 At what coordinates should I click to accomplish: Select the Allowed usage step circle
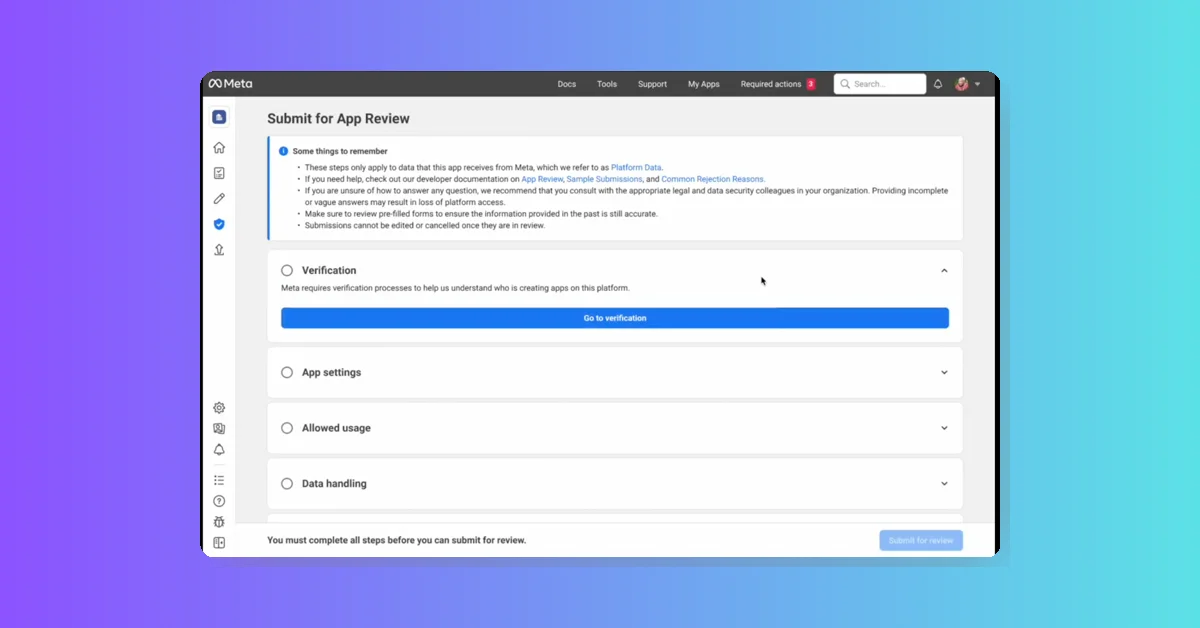pyautogui.click(x=287, y=428)
